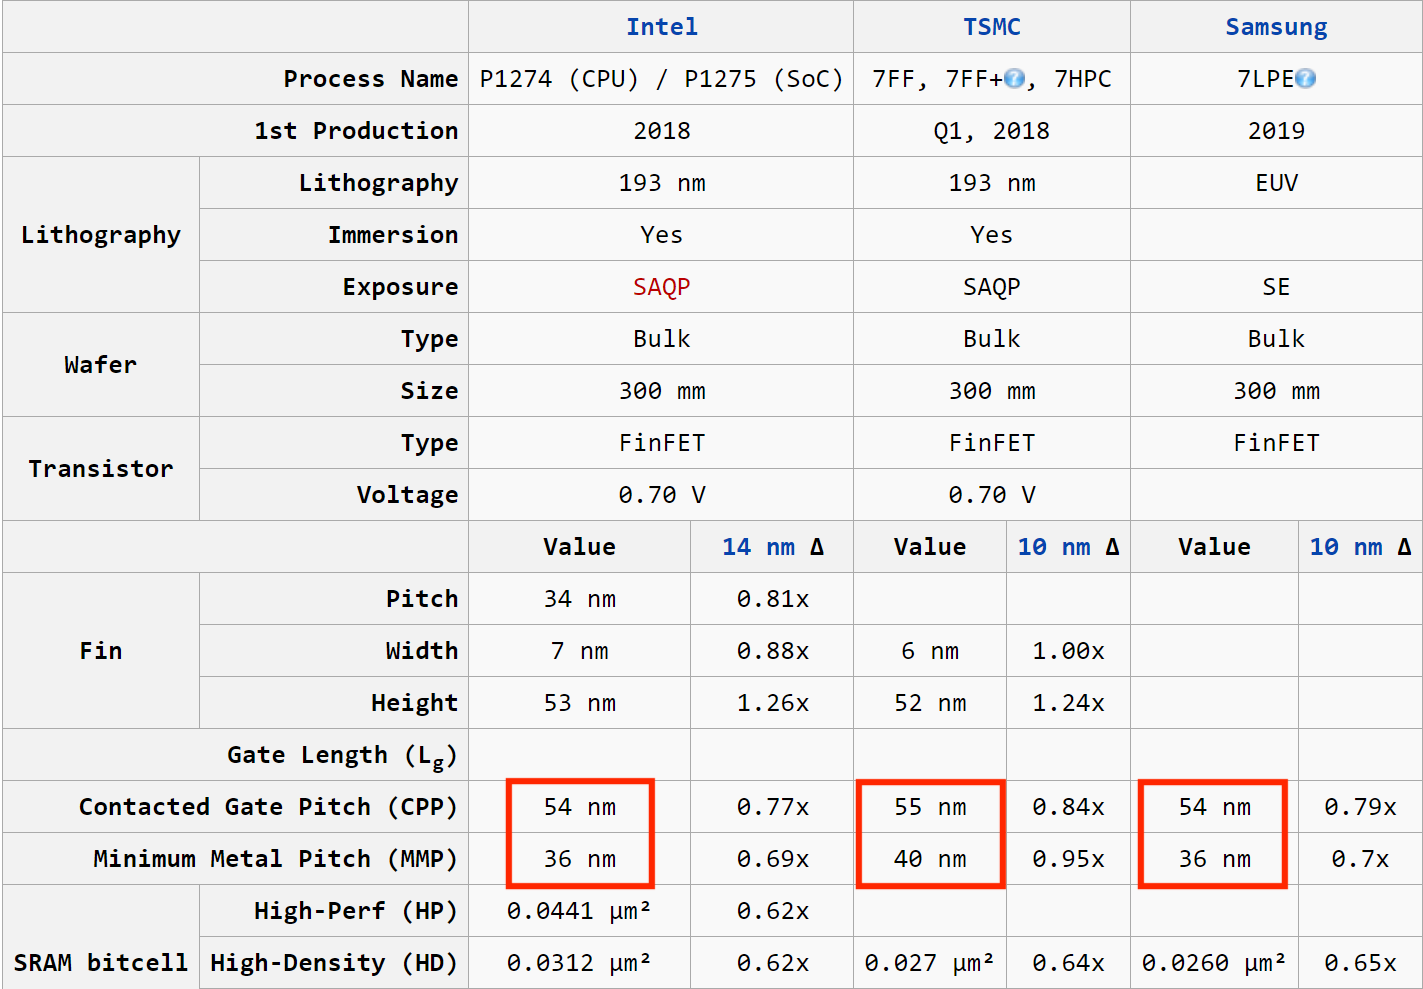Click the 0.0312 µm² High-Density SRAM cell
Screen dimensions: 1423x989
(580, 963)
